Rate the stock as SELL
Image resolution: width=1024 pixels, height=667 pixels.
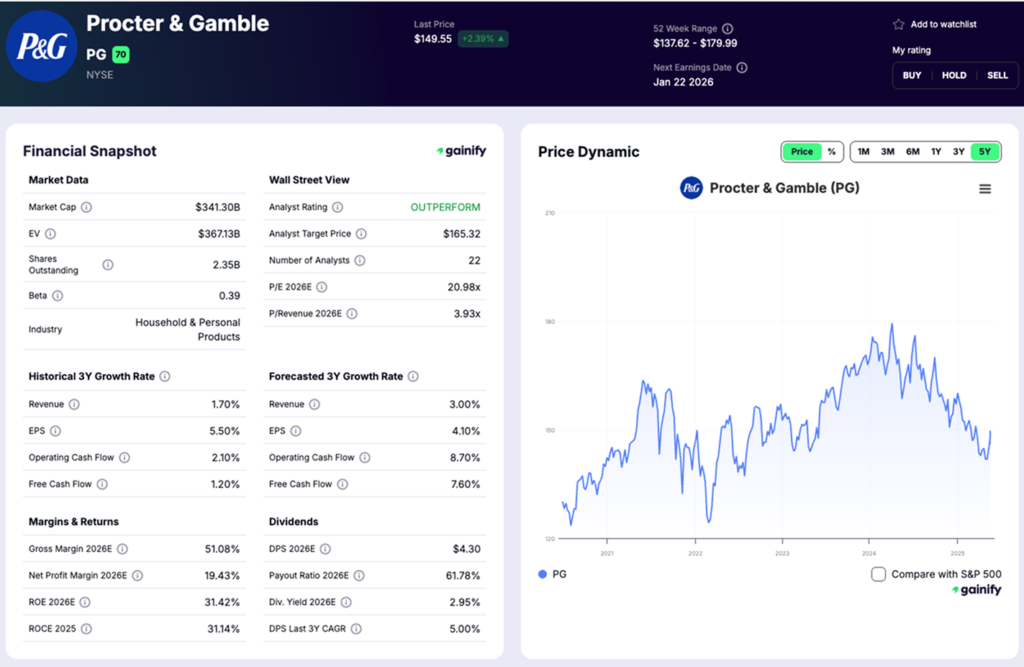[999, 75]
